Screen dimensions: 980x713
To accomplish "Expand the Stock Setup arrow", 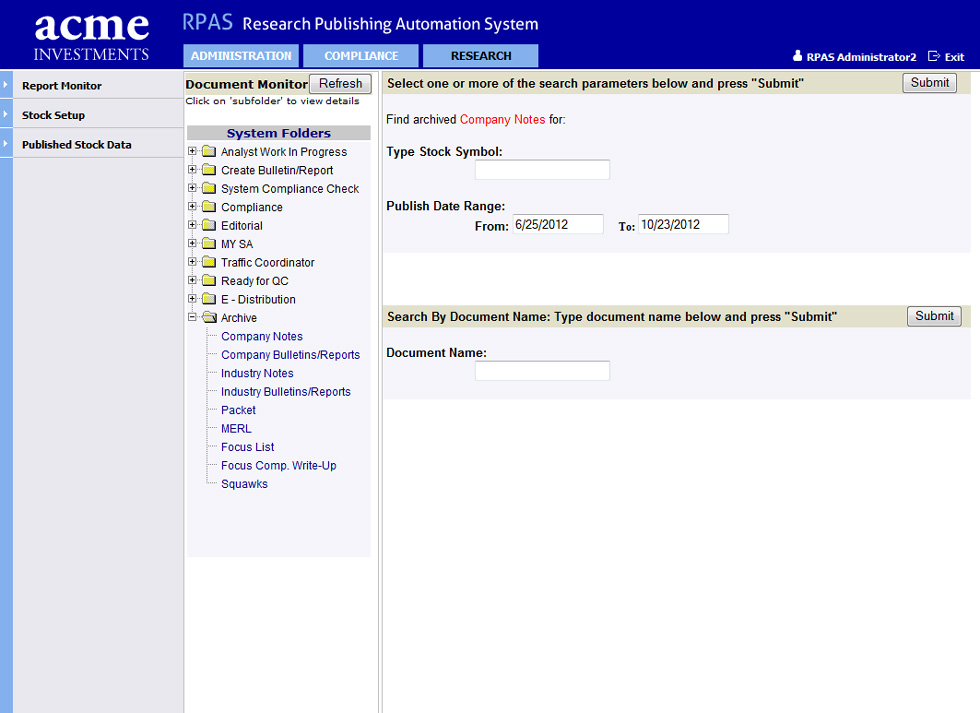I will [6, 114].
